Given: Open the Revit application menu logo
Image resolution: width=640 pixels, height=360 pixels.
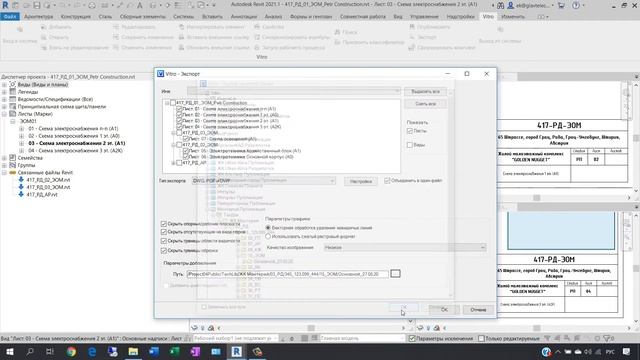Looking at the screenshot, I should click(5, 5).
